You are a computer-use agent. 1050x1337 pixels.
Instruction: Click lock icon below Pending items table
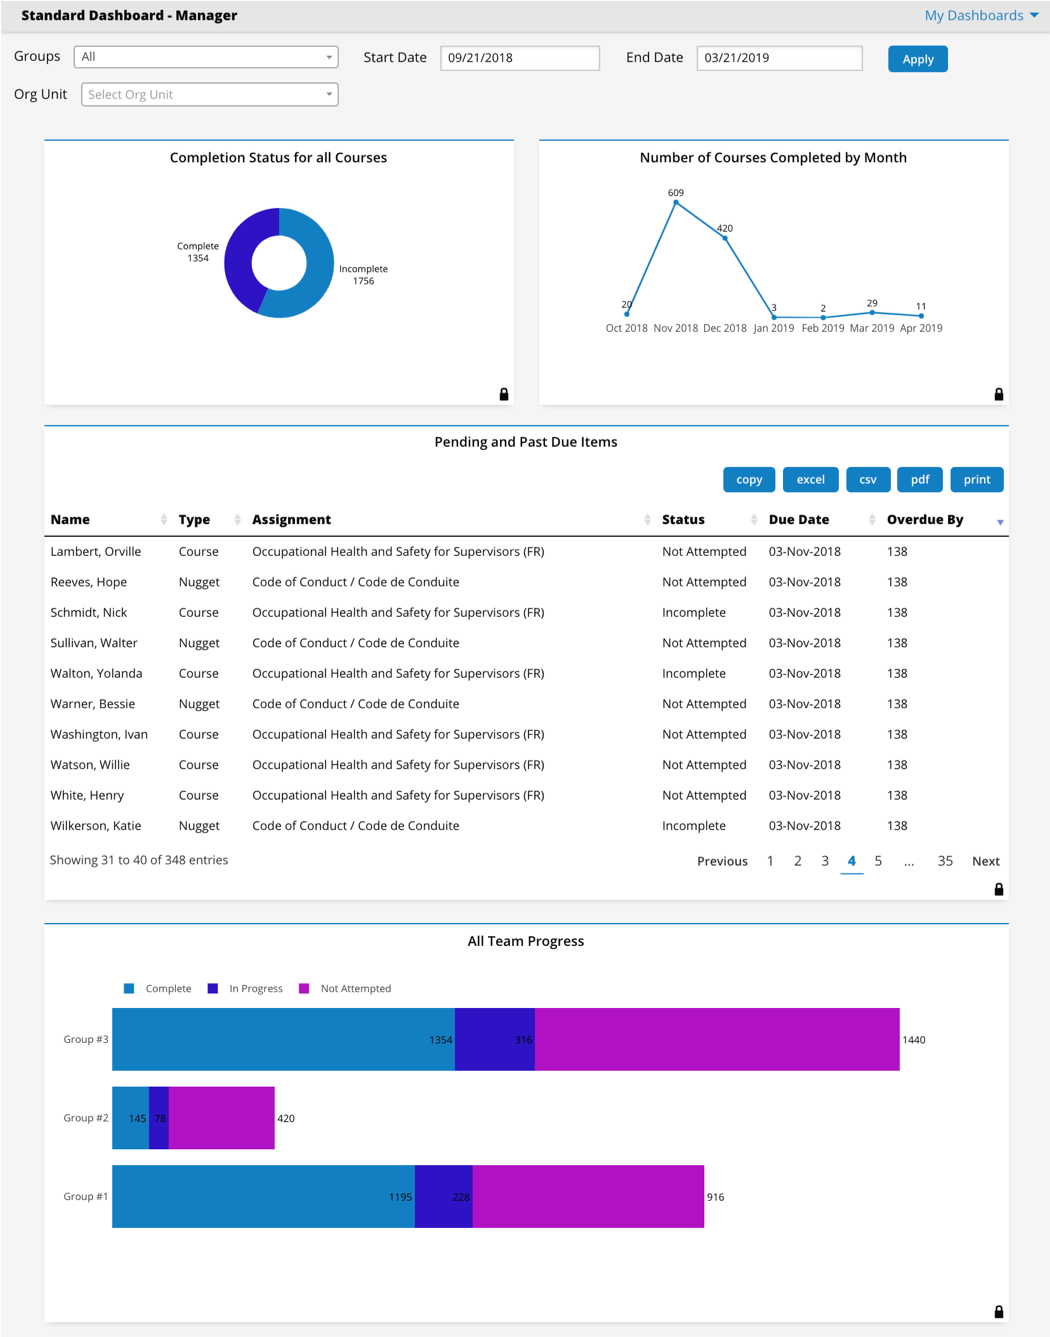coord(998,889)
